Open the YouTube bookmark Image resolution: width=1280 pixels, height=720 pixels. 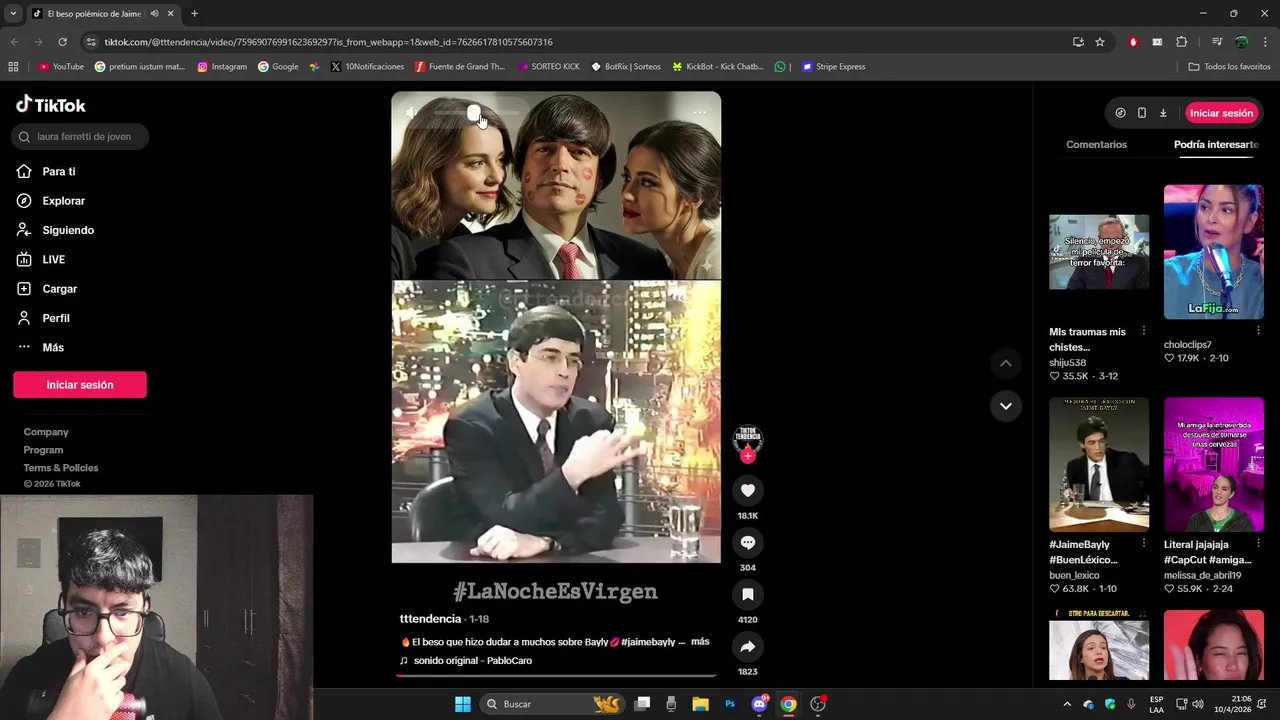61,67
